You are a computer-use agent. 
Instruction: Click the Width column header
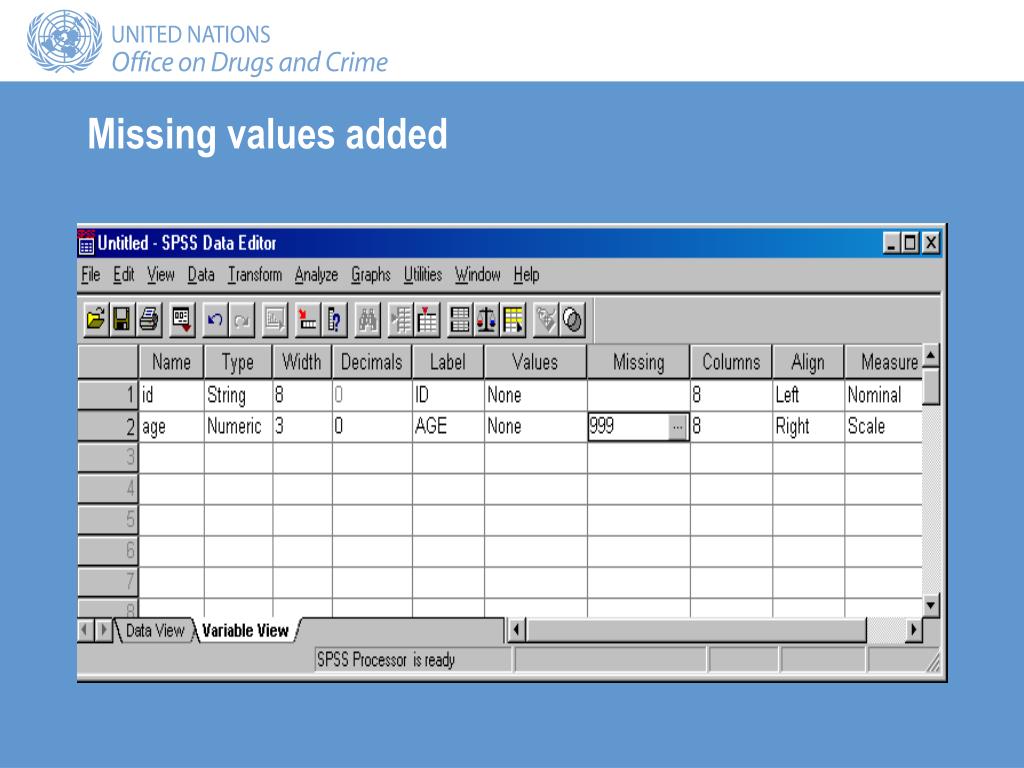[302, 362]
